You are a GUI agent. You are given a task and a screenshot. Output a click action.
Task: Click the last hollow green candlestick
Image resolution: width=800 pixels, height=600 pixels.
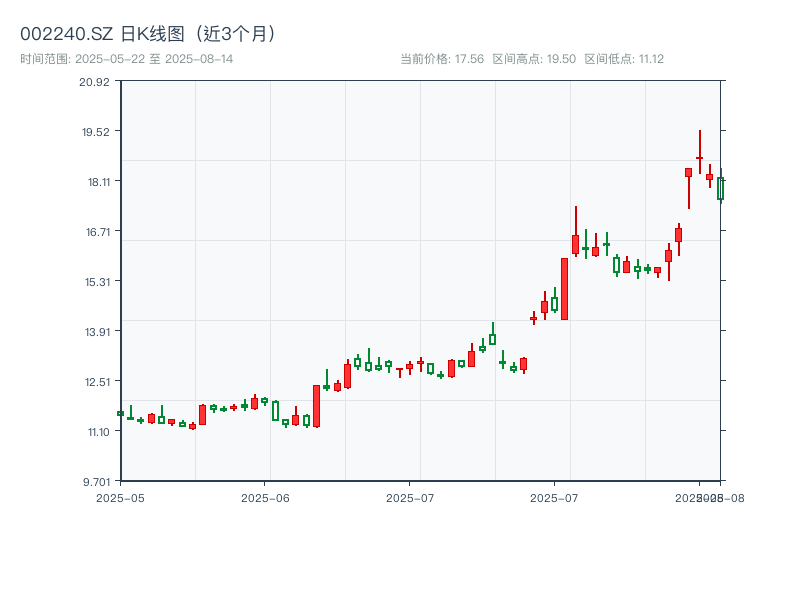pyautogui.click(x=720, y=188)
